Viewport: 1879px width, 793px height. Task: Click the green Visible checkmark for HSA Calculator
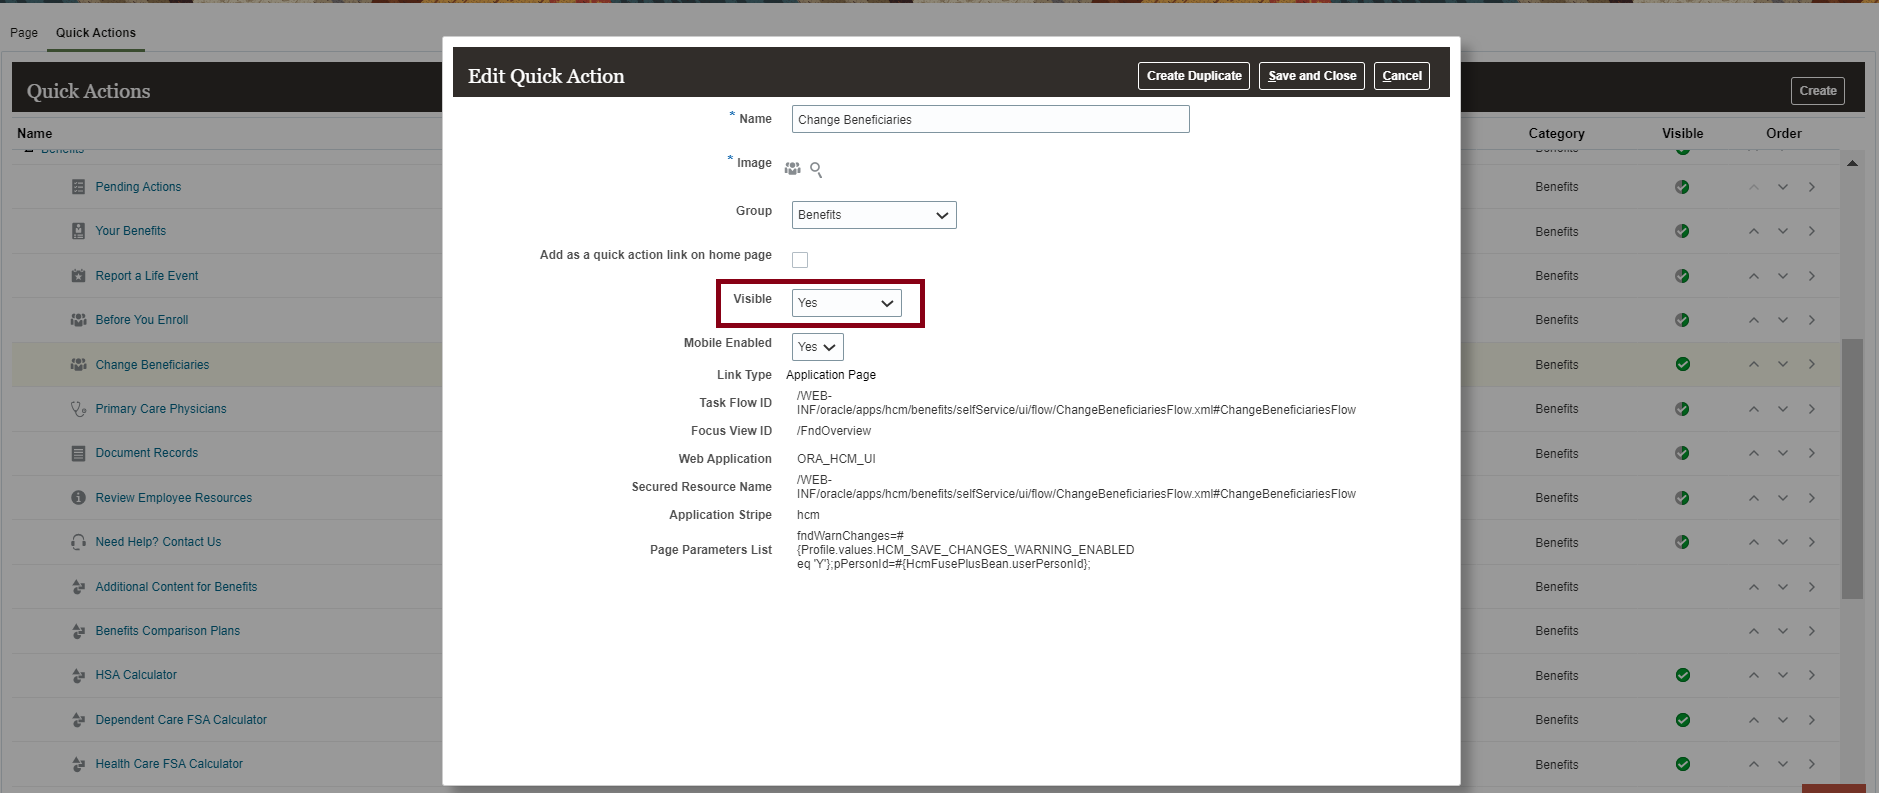(1683, 676)
